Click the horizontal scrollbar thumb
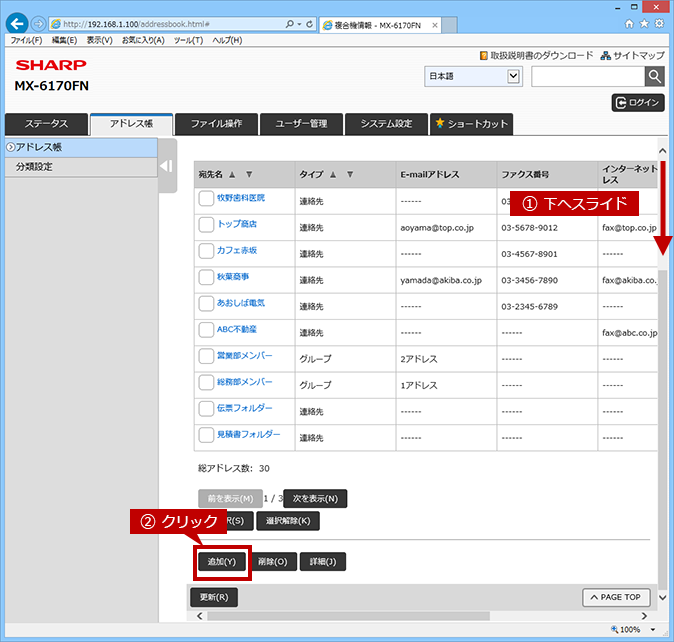Screen dimensions: 674x642 348,616
